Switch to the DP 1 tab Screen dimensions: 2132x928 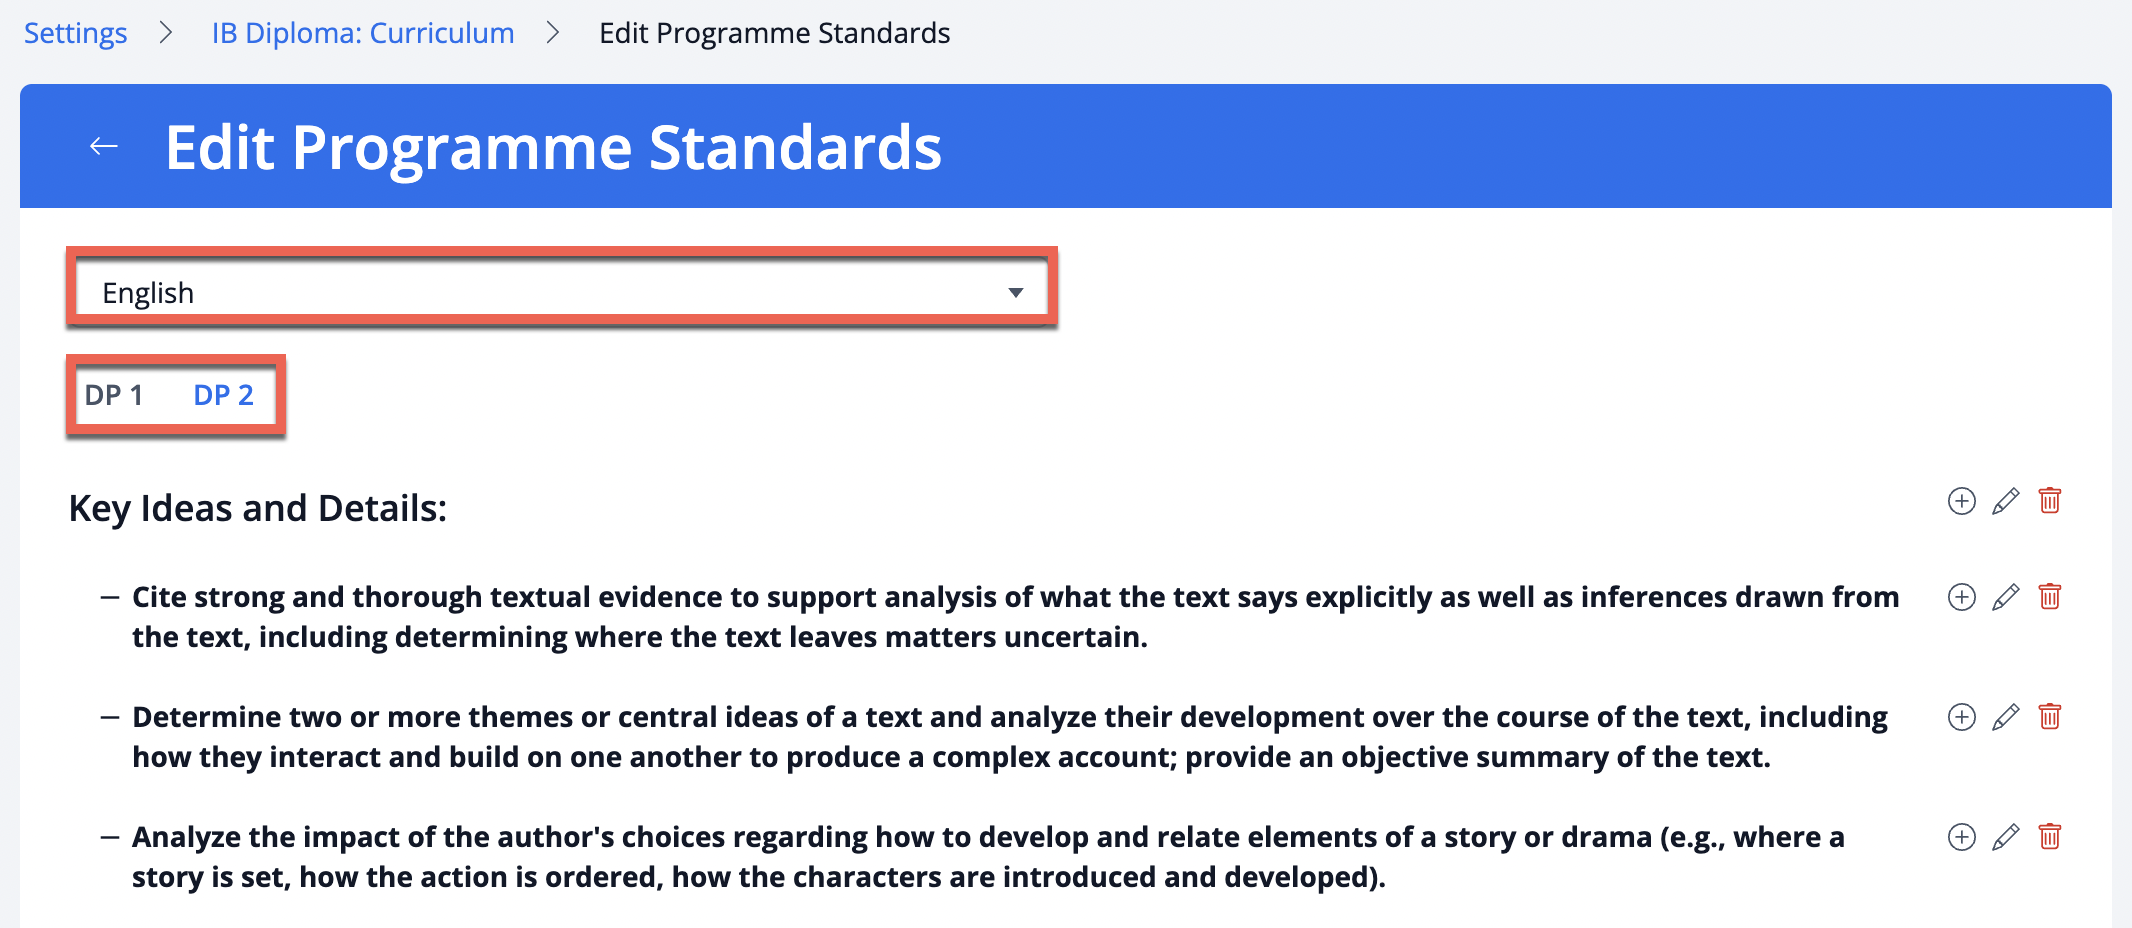(x=114, y=395)
